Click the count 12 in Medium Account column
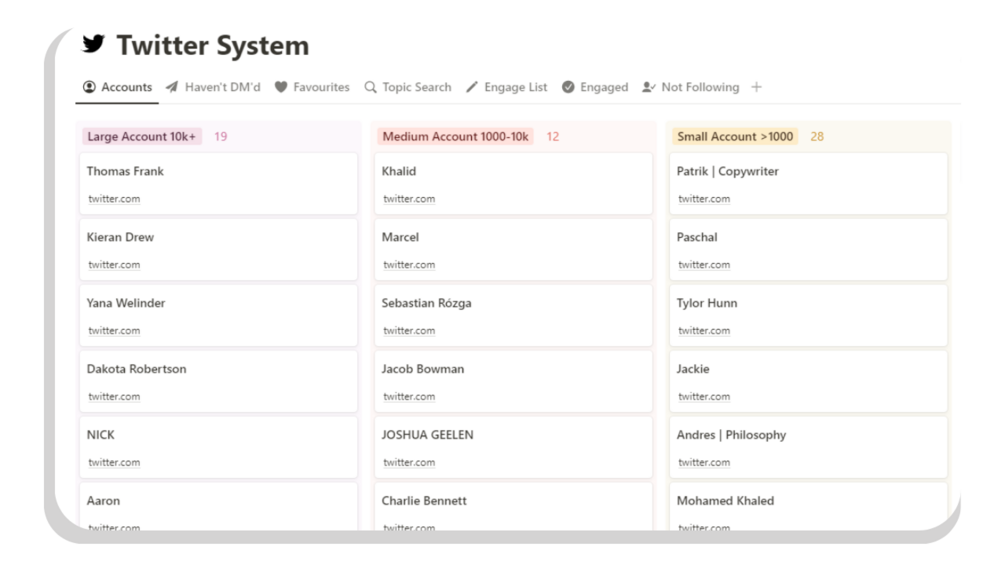 [552, 136]
